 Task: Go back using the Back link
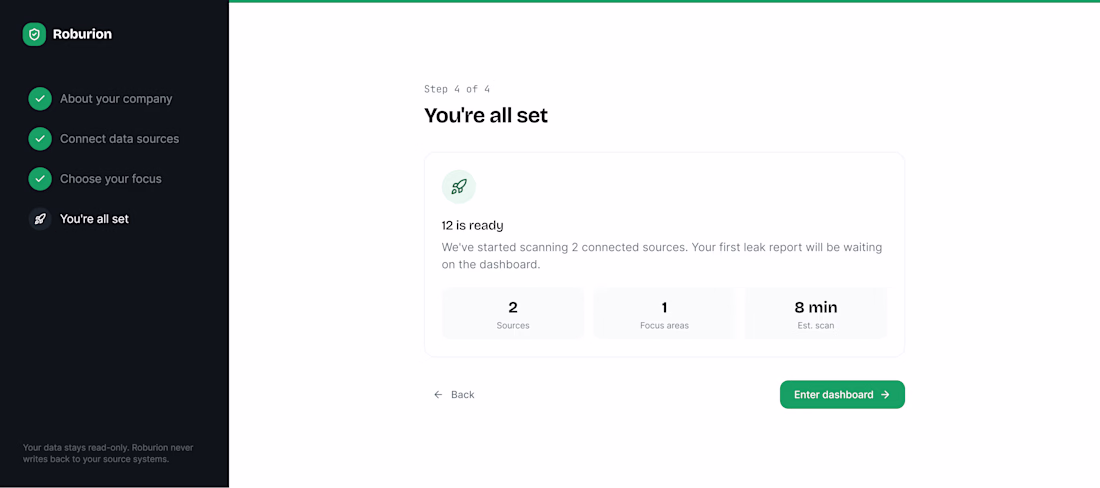(x=454, y=395)
